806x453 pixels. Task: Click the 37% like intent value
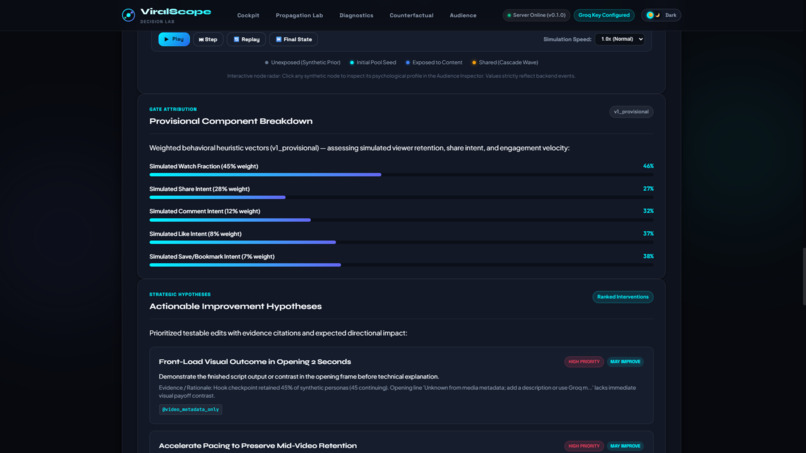point(648,233)
